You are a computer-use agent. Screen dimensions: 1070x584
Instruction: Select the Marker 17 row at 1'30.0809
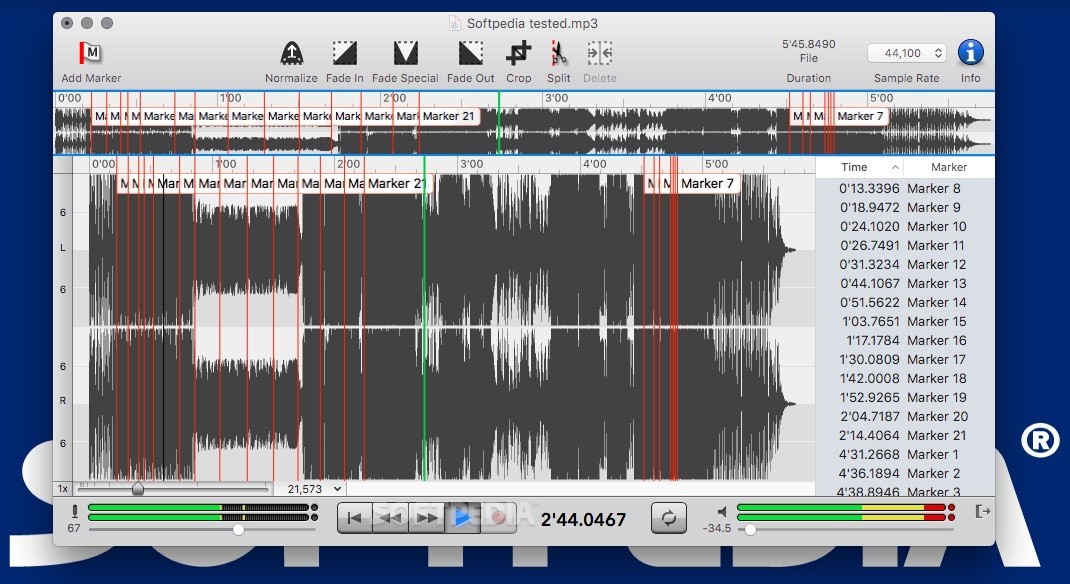click(905, 360)
